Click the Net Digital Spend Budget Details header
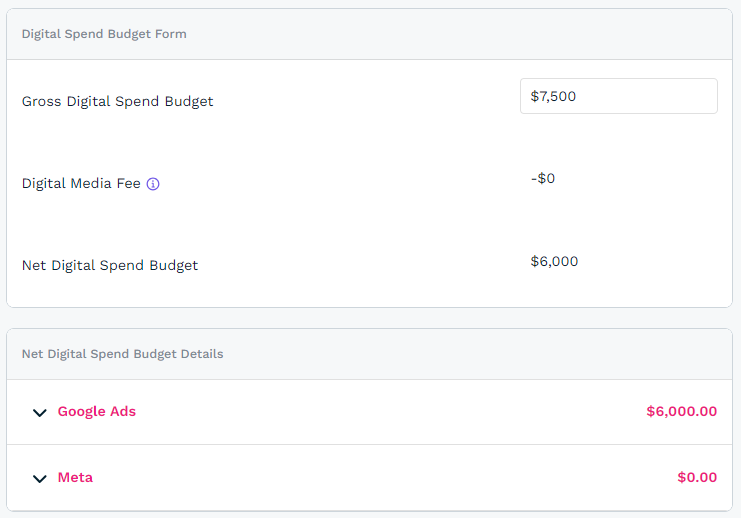741x518 pixels. 122,354
